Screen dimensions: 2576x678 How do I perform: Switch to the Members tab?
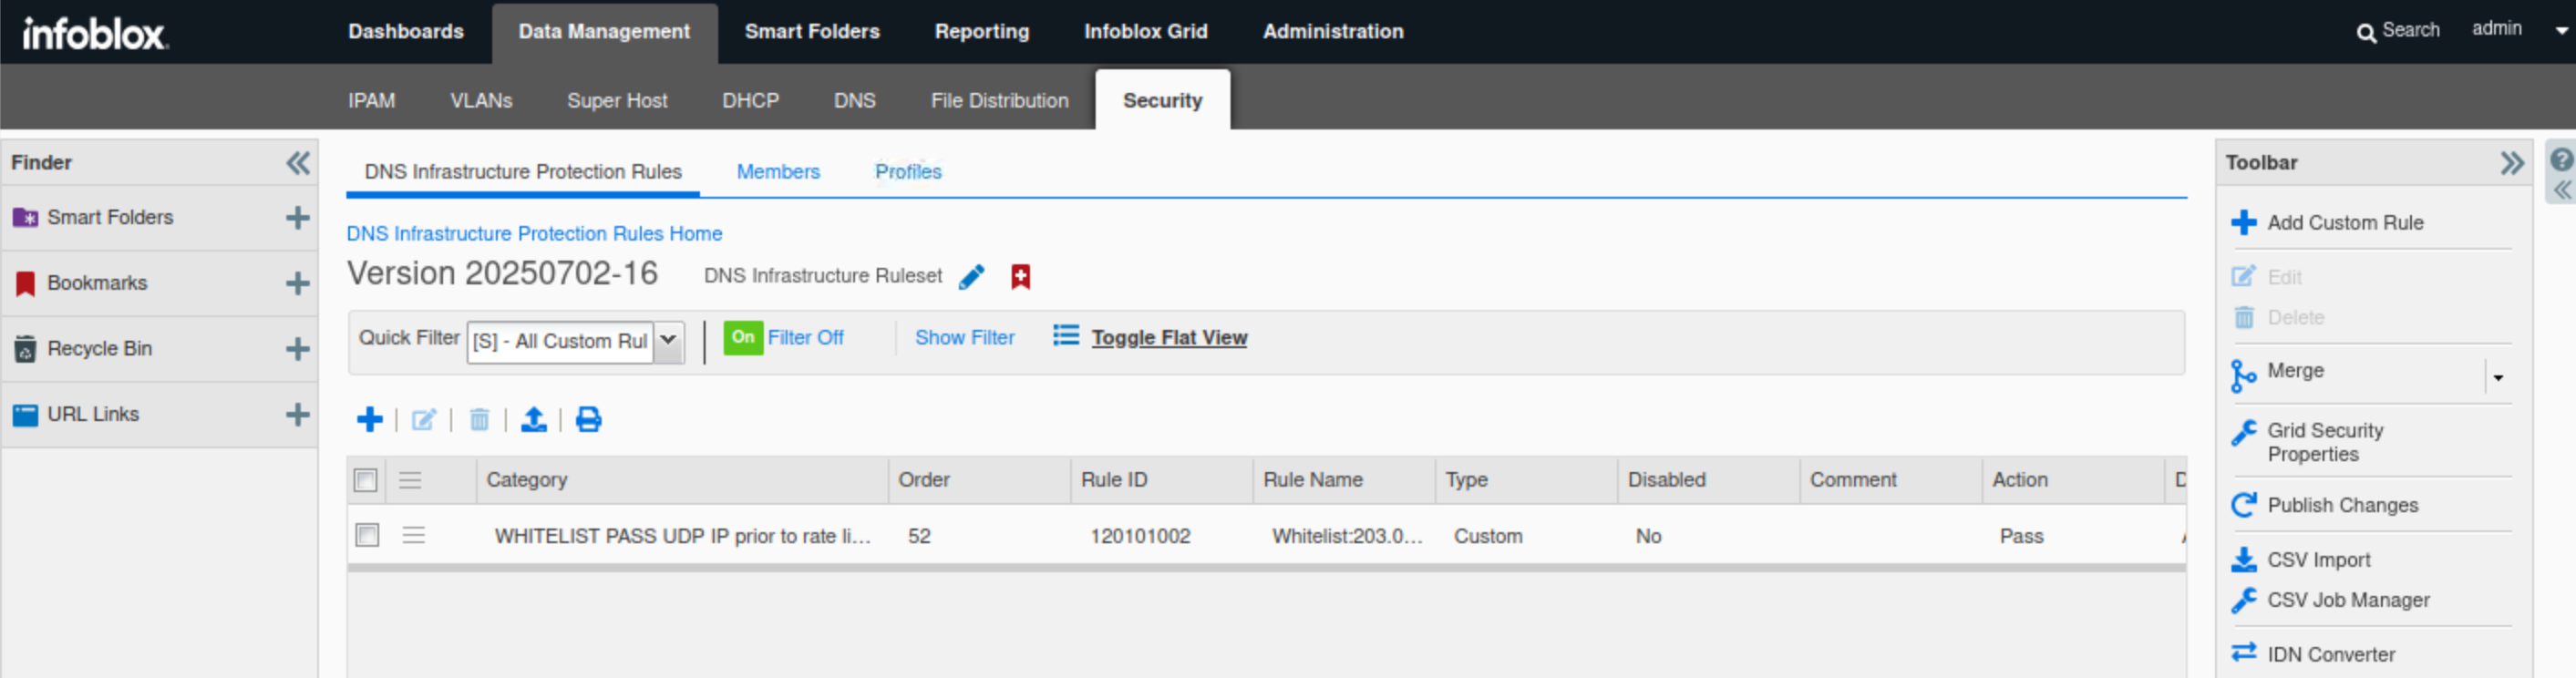click(778, 172)
